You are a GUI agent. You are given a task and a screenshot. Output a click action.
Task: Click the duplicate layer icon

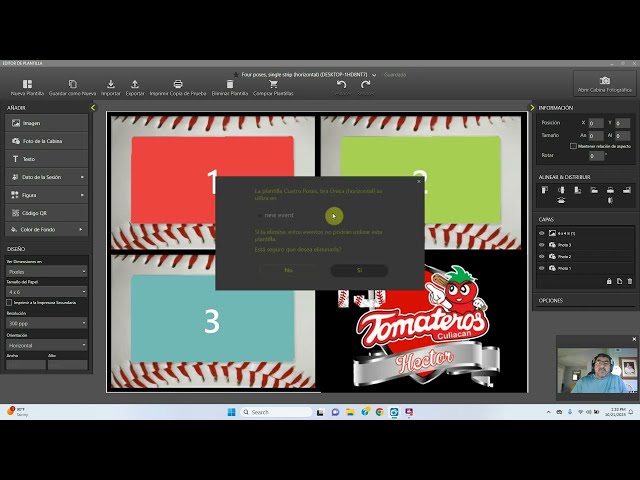619,281
